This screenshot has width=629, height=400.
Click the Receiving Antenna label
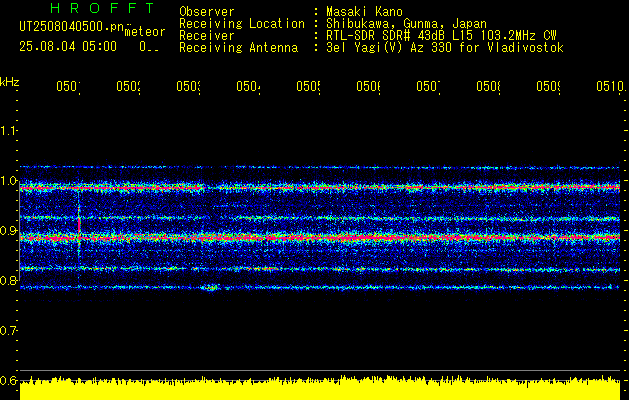tap(239, 48)
